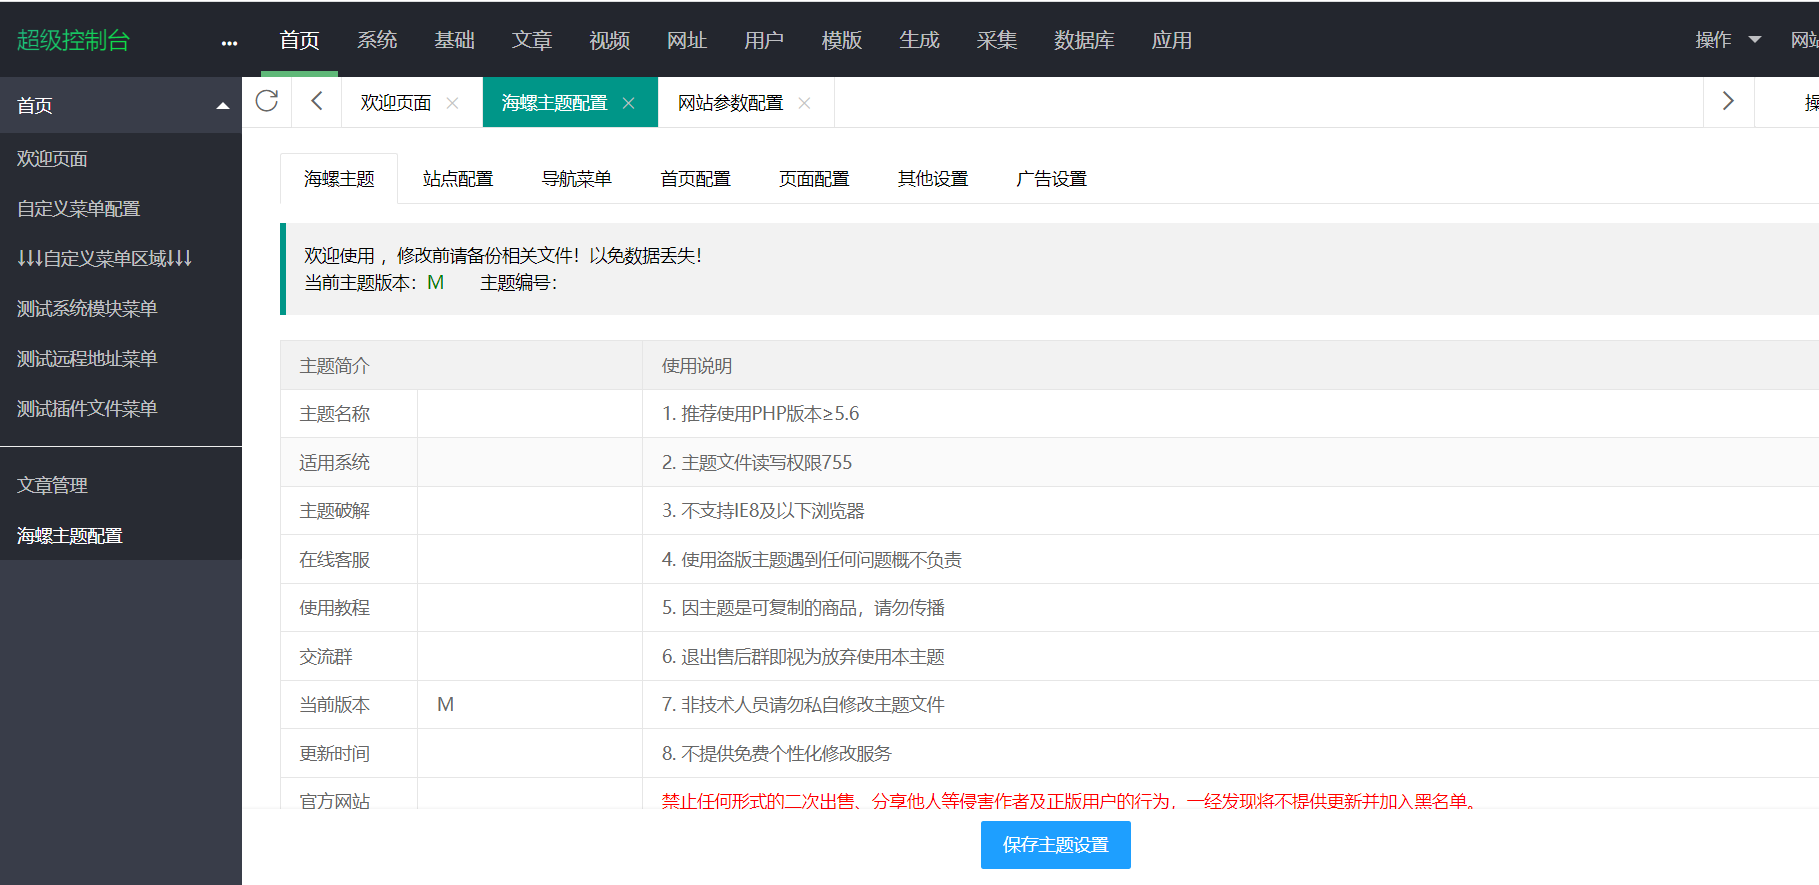This screenshot has width=1819, height=885.
Task: Close the 海螺主题配置 tab
Action: 628,103
